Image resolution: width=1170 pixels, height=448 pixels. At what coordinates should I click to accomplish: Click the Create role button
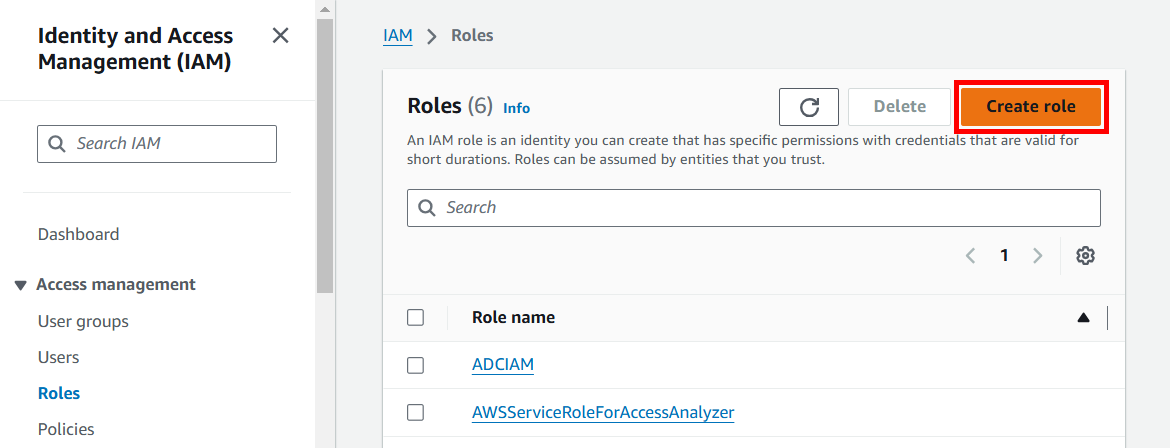pyautogui.click(x=1030, y=107)
